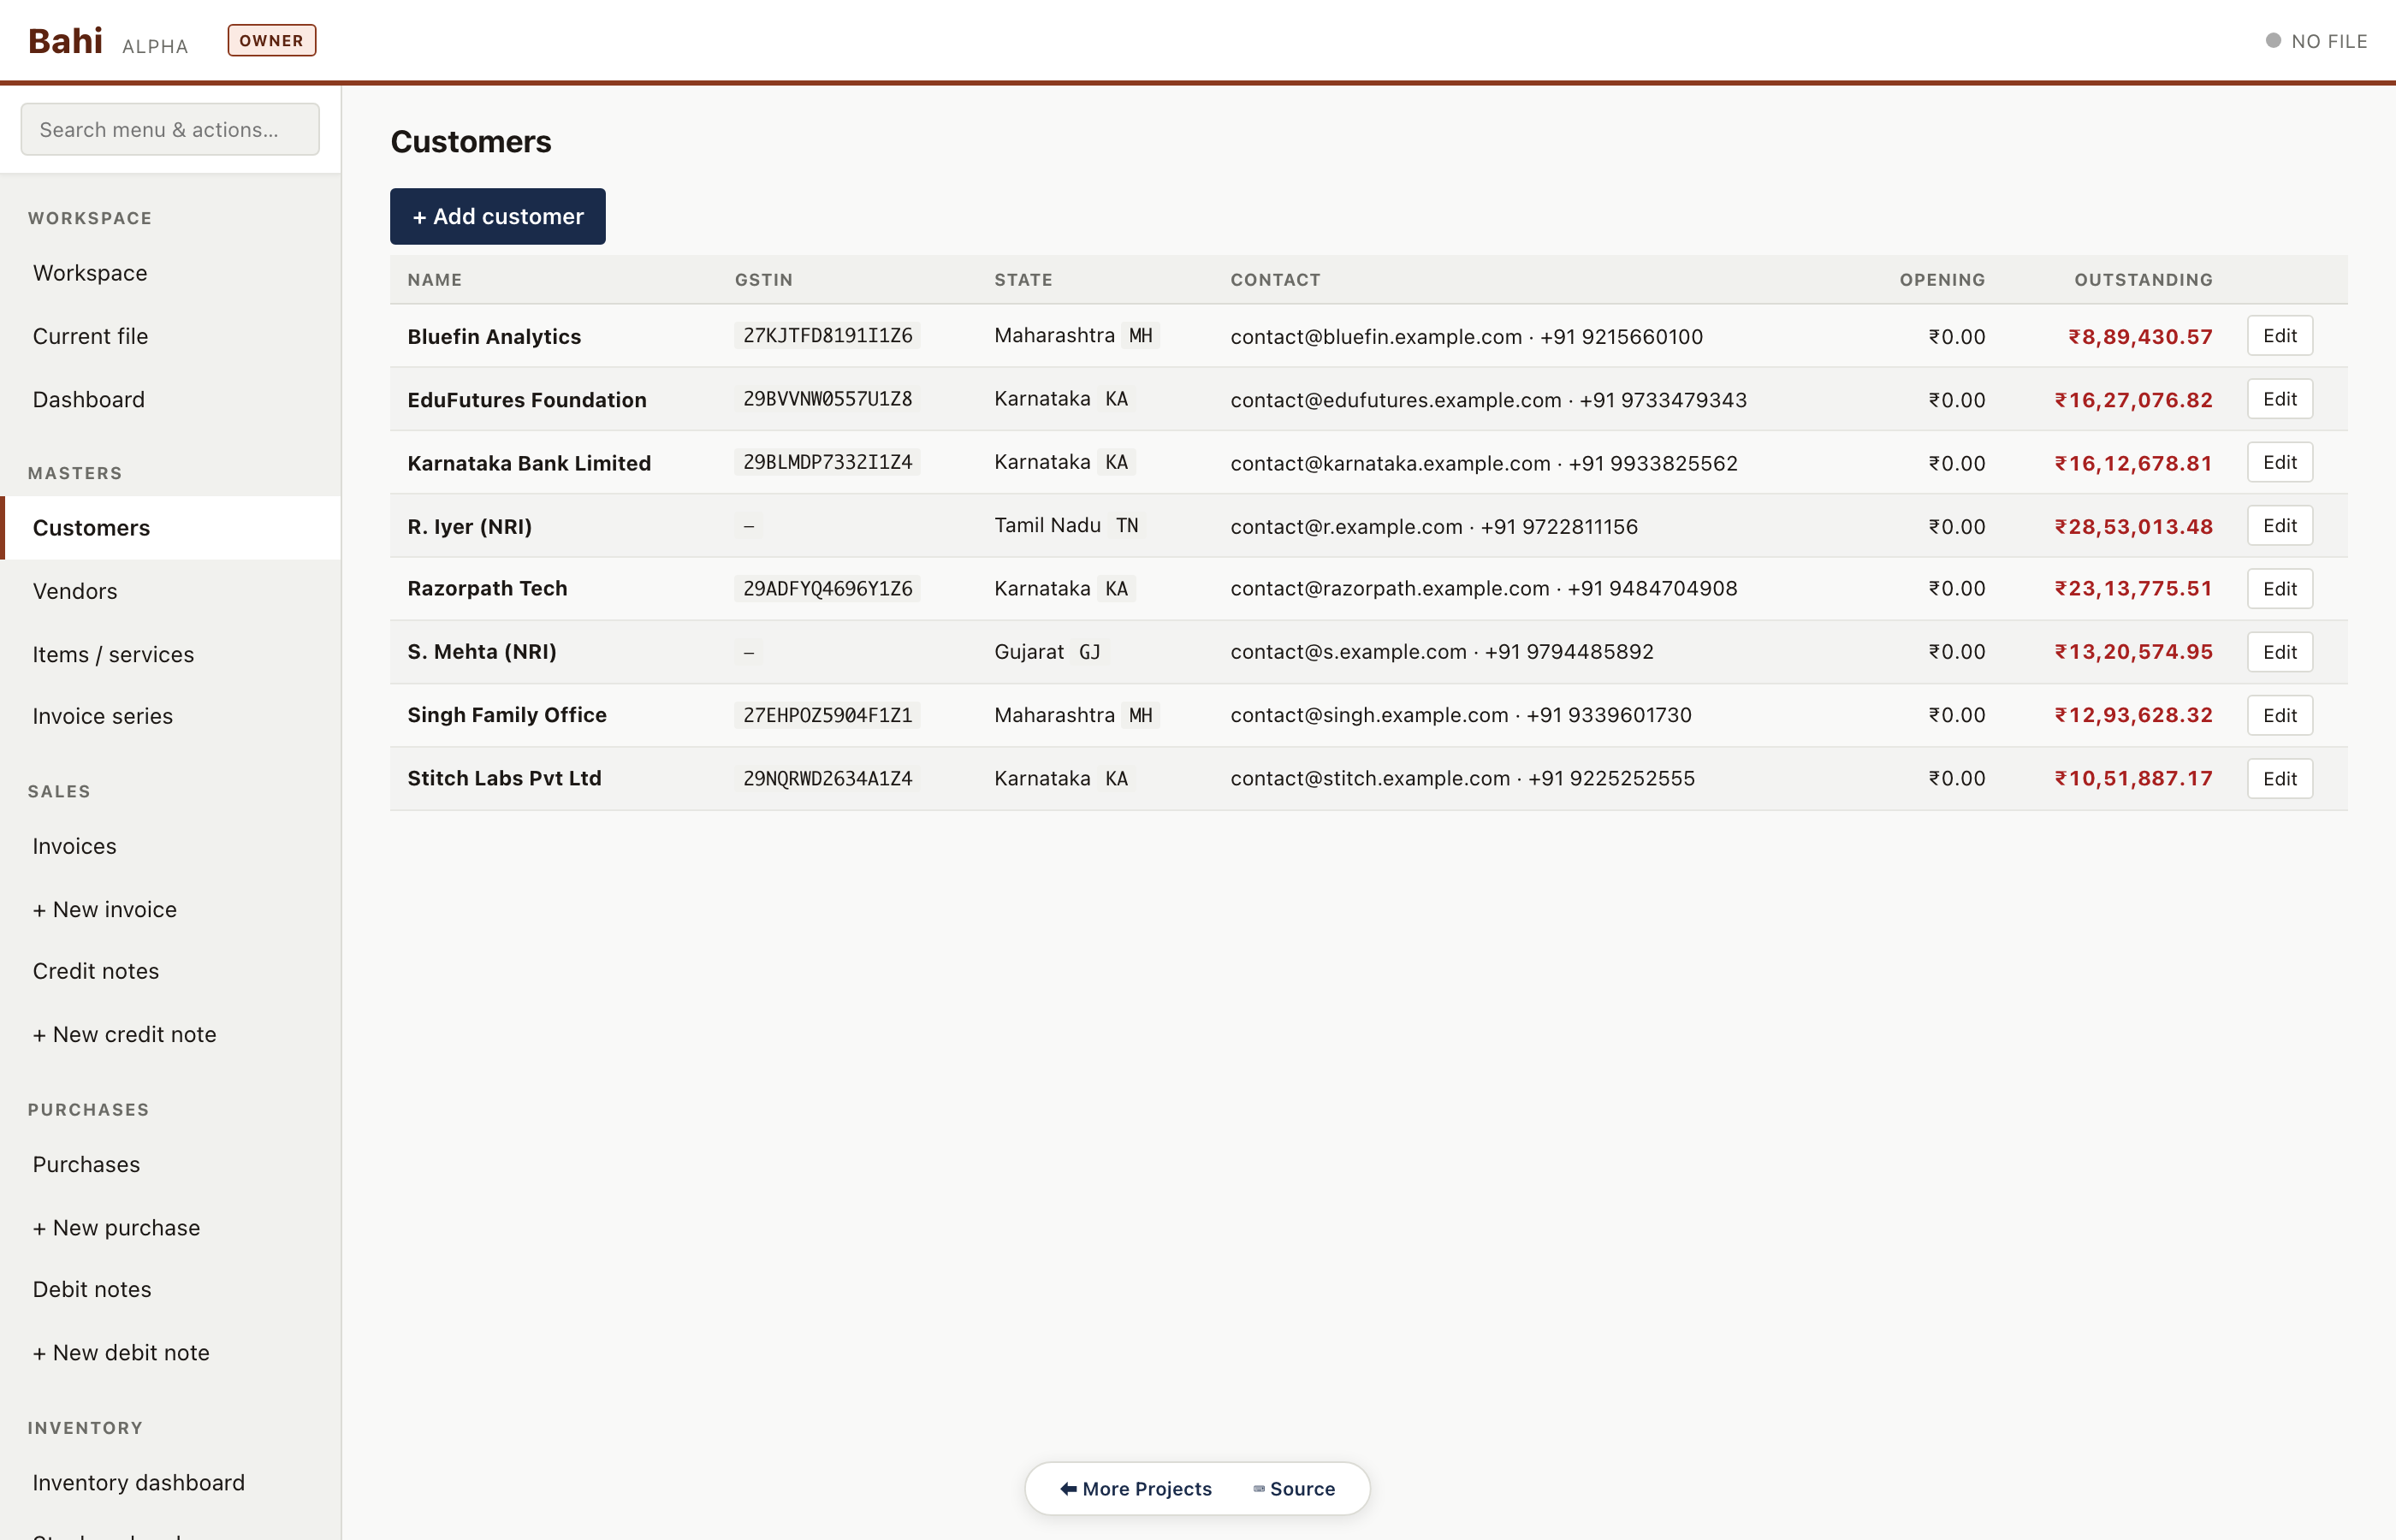Viewport: 2396px width, 1540px height.
Task: Start a + New invoice
Action: [x=104, y=909]
